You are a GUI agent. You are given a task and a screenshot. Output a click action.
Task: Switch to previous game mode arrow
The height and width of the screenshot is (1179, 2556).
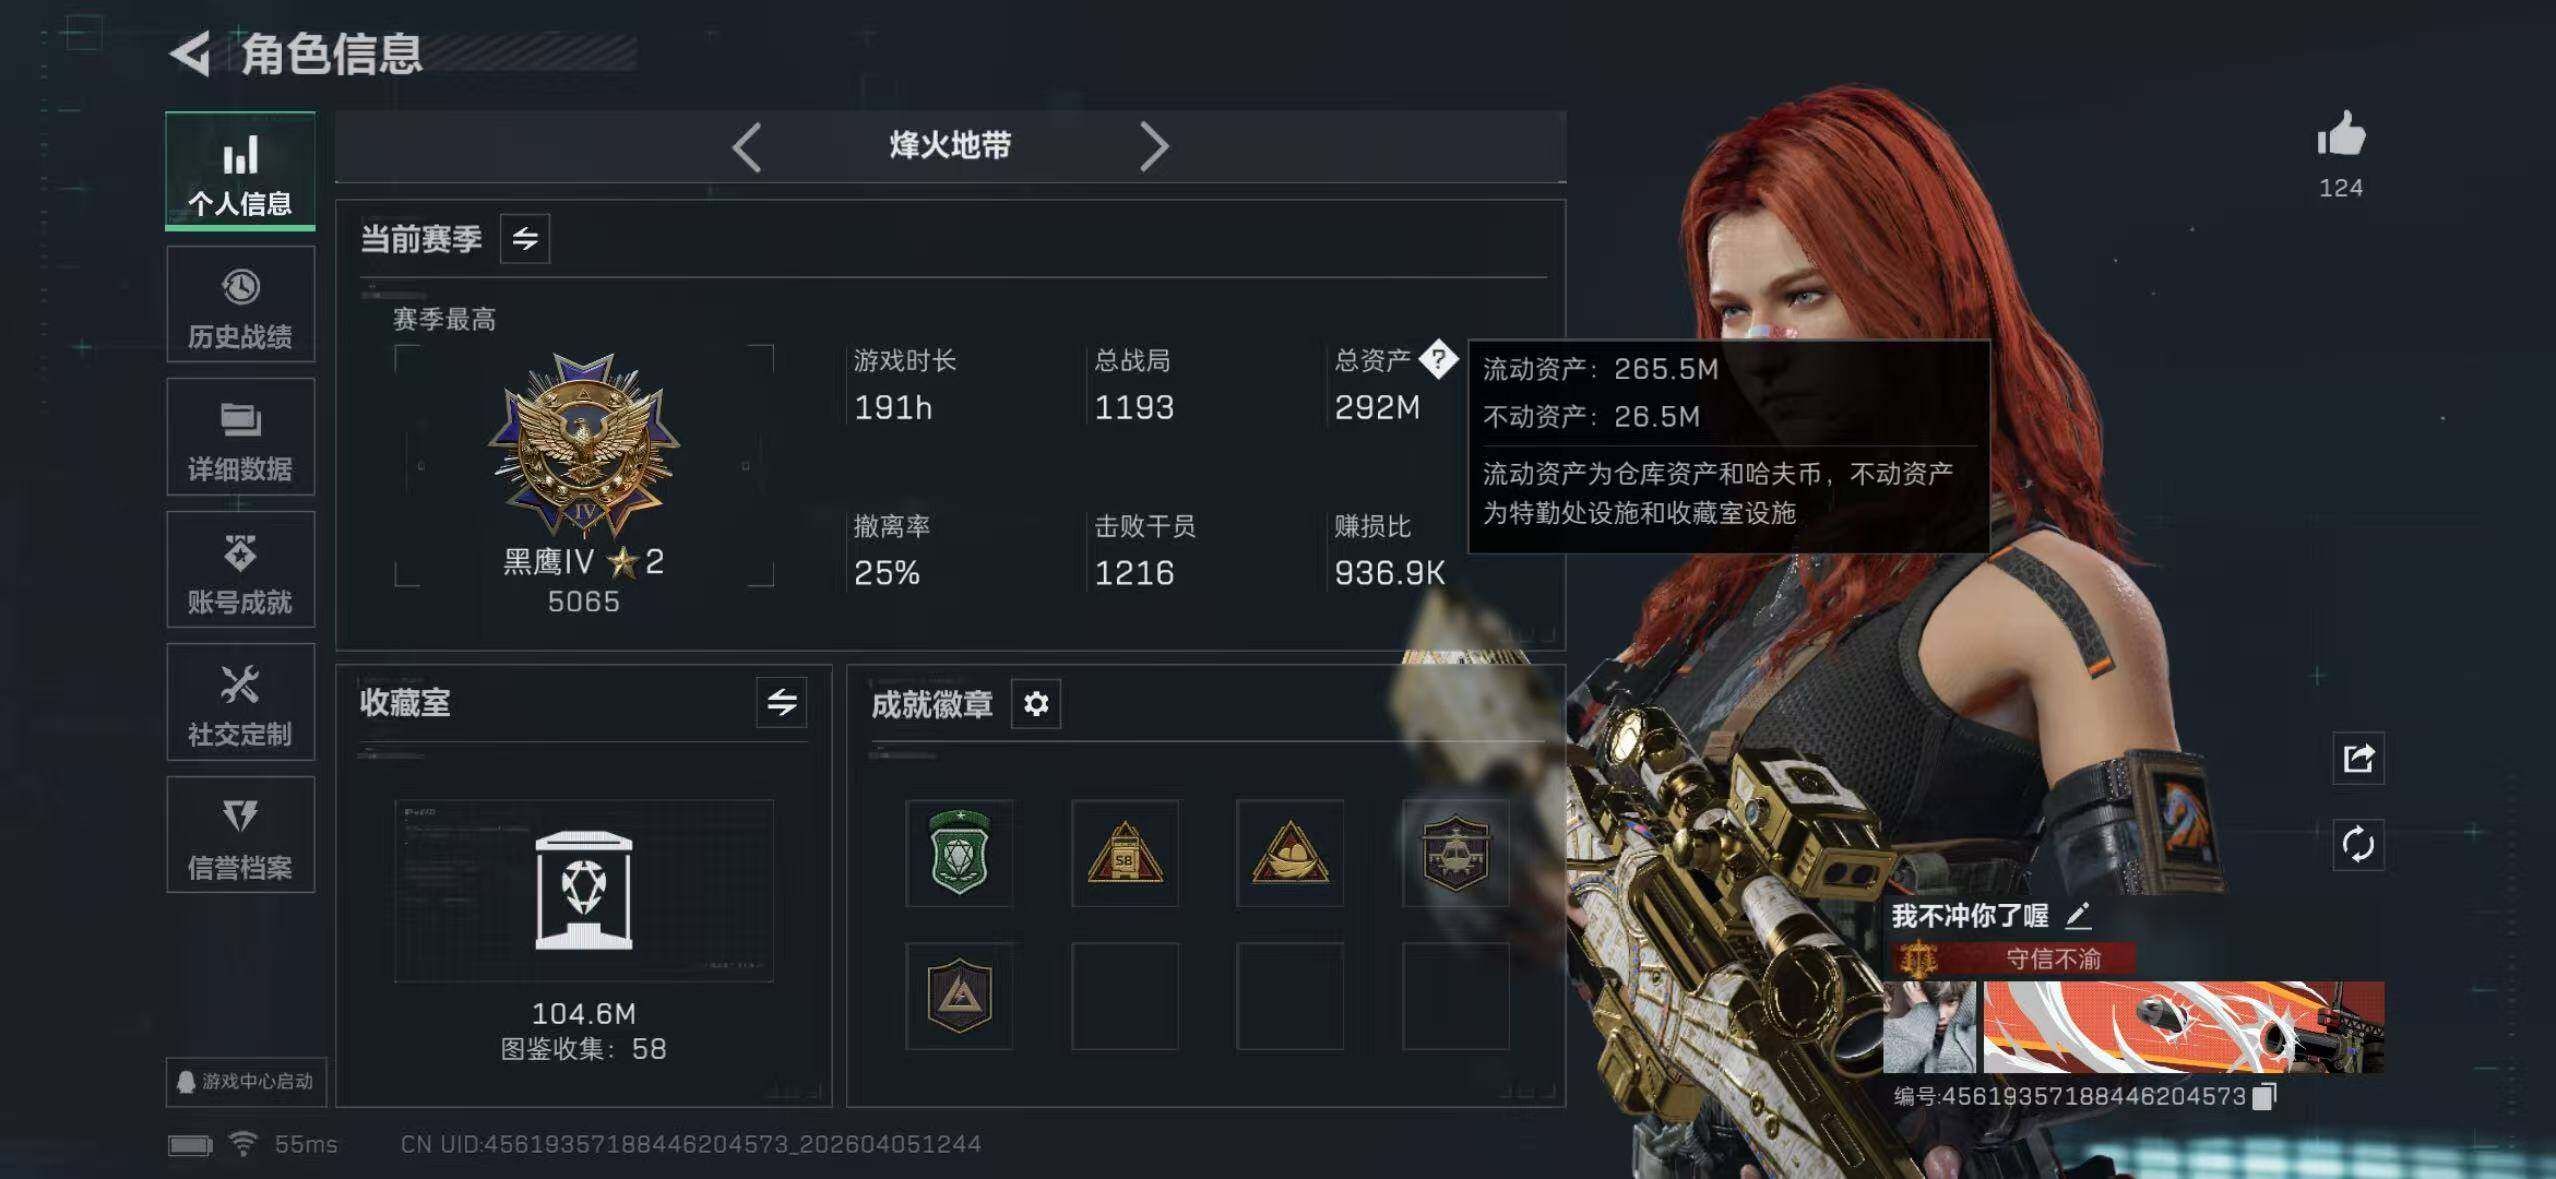point(747,147)
